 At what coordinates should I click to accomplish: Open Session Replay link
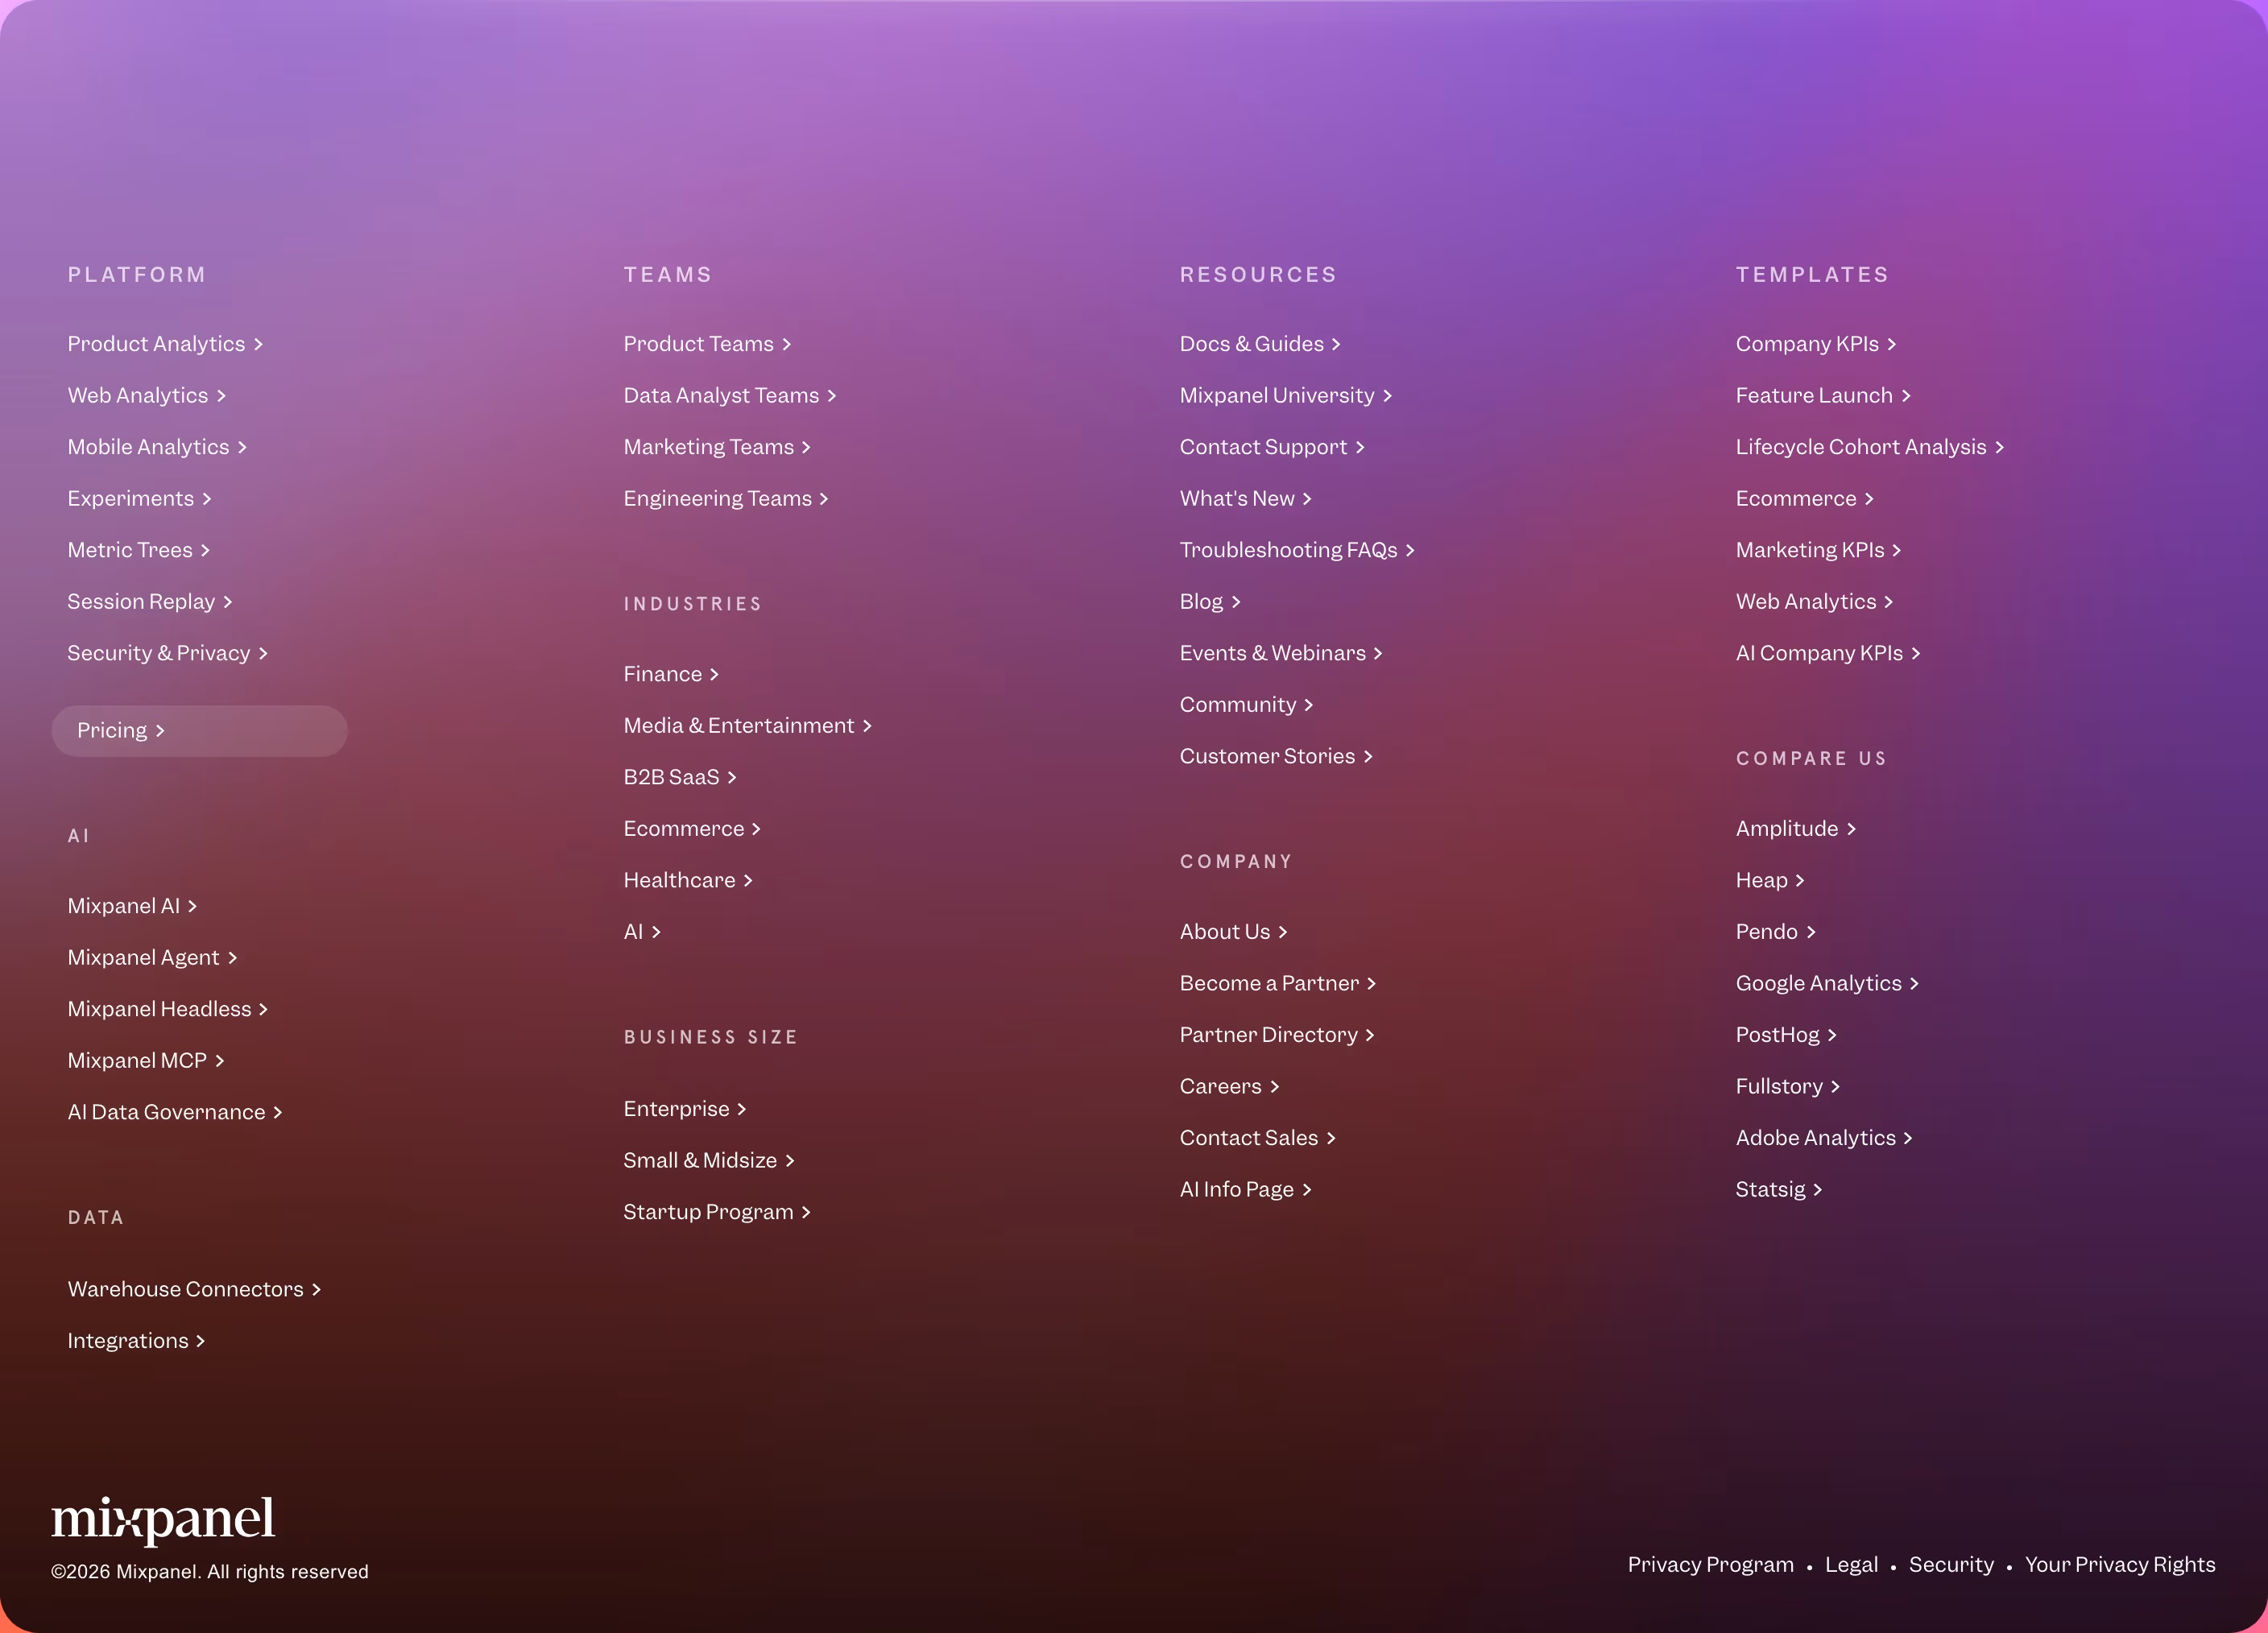pos(150,601)
